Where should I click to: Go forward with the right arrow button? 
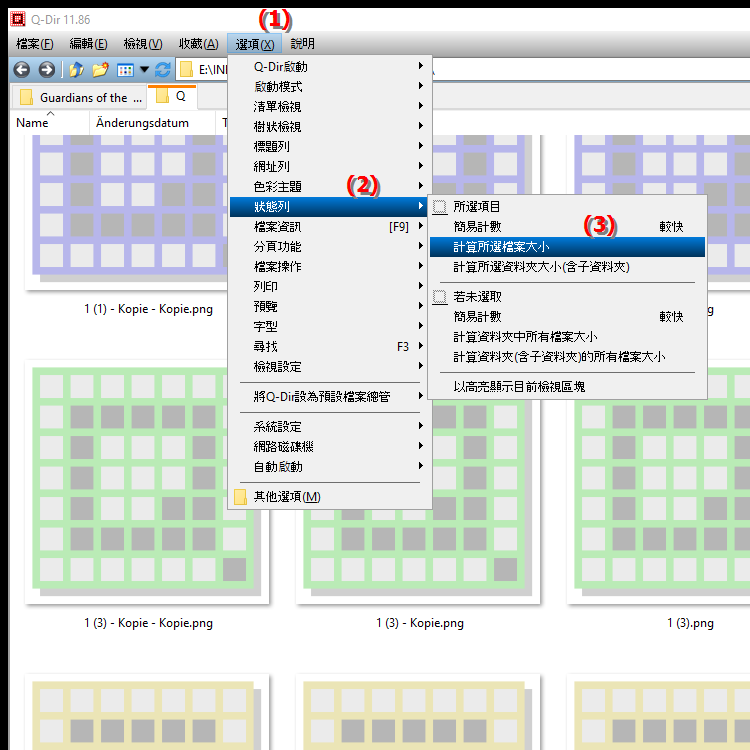[x=46, y=70]
